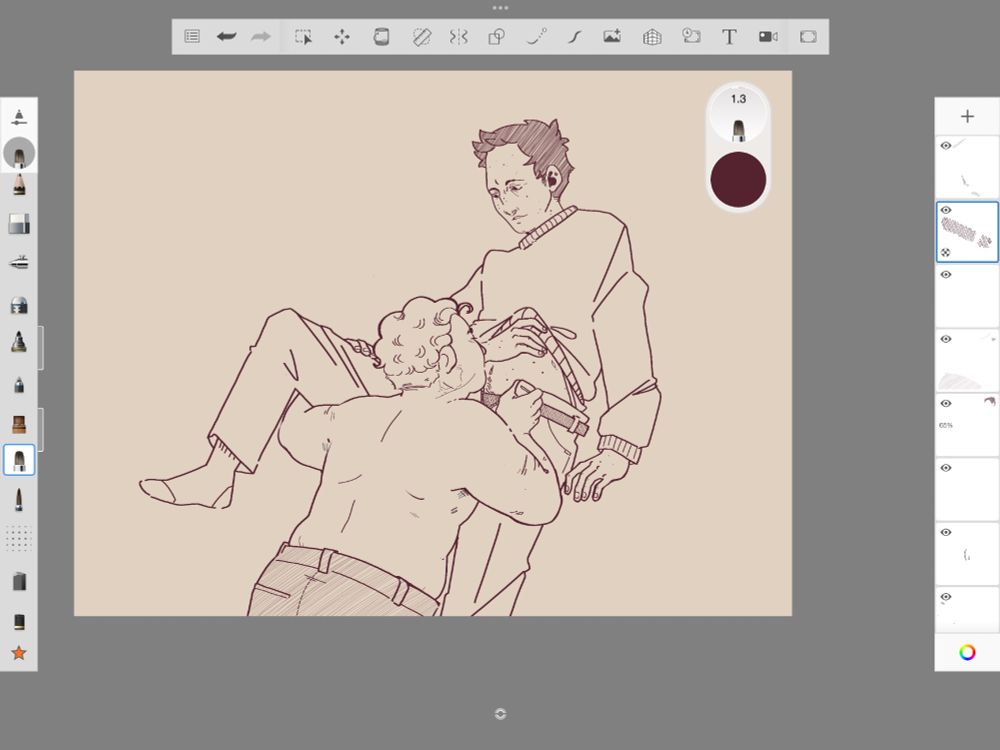The image size is (1000, 750).
Task: Reveal the hidden toolbar via top ellipsis
Action: [x=499, y=7]
